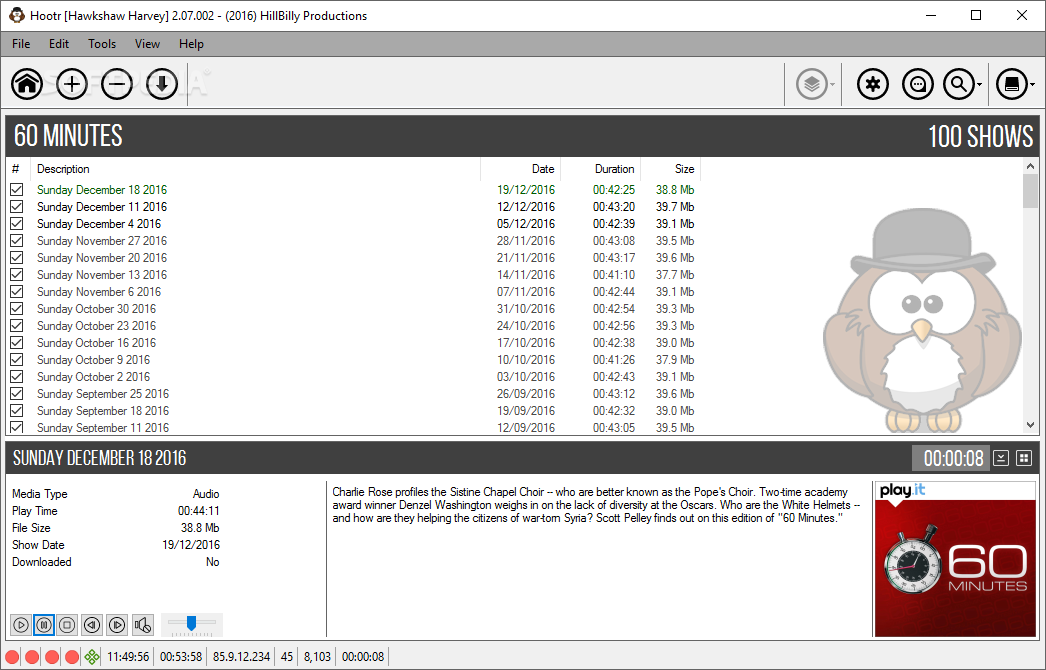Click the show list scrollbar thumb
This screenshot has width=1046, height=670.
pos(1030,191)
